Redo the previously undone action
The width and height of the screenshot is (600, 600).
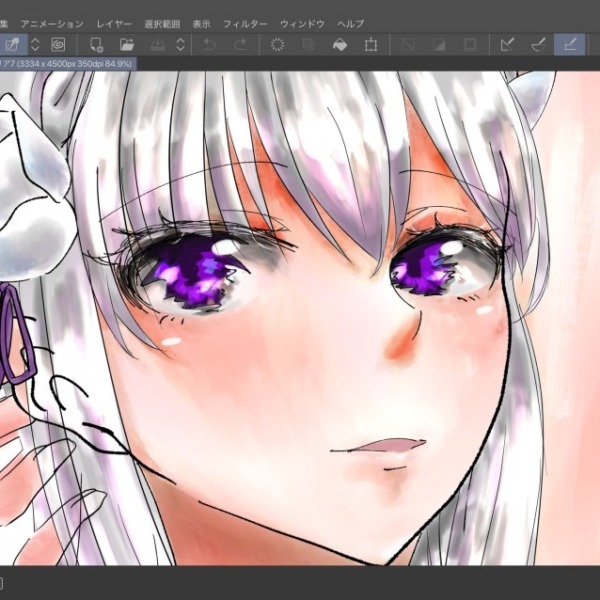tap(240, 45)
